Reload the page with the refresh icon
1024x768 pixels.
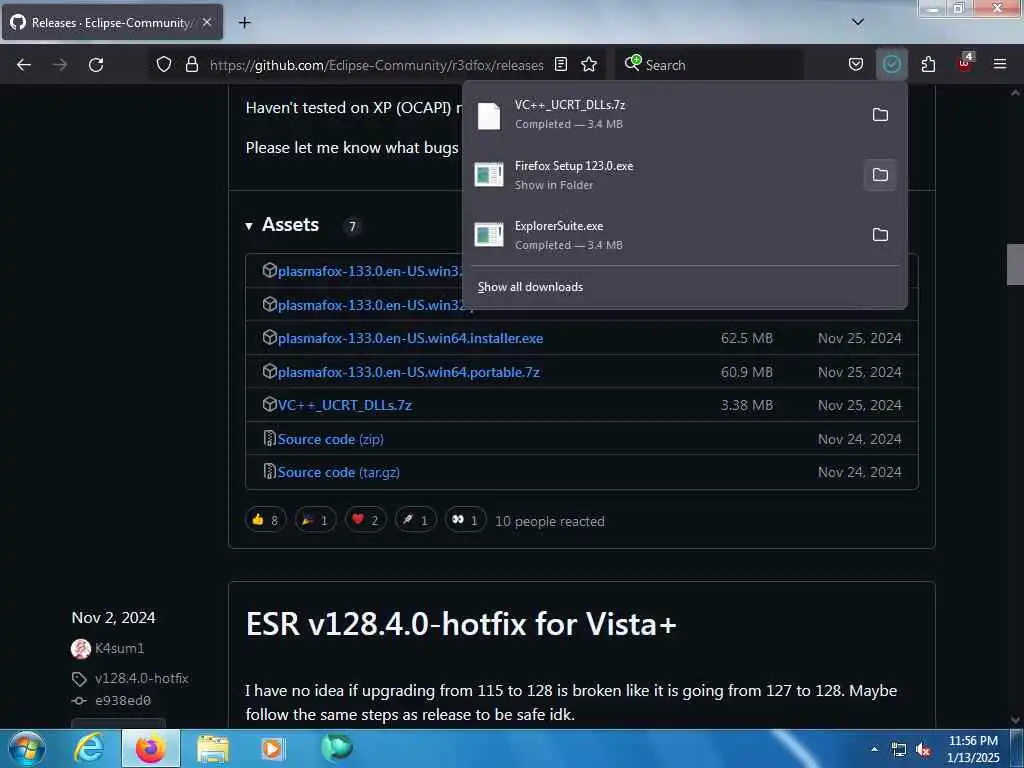pos(96,65)
